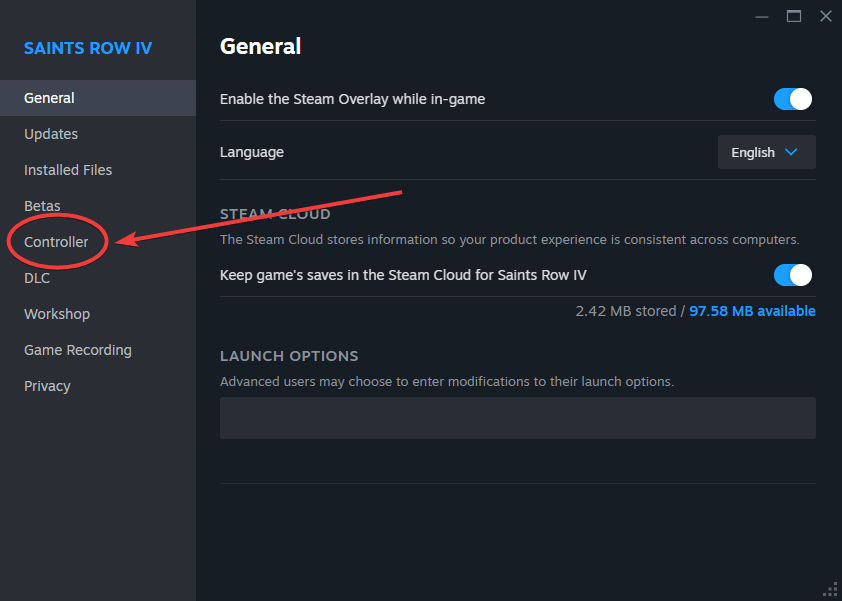Close the Saints Row IV properties window
This screenshot has width=842, height=601.
[x=826, y=17]
